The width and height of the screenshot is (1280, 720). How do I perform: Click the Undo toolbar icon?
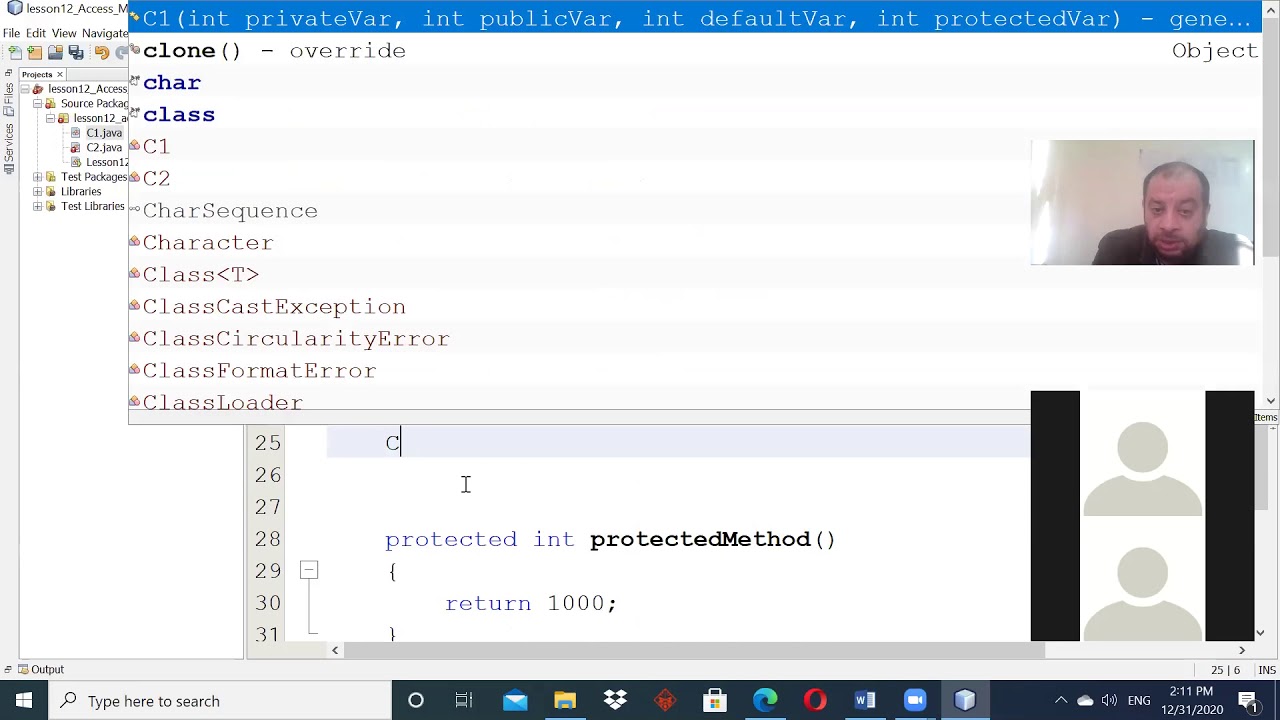101,53
